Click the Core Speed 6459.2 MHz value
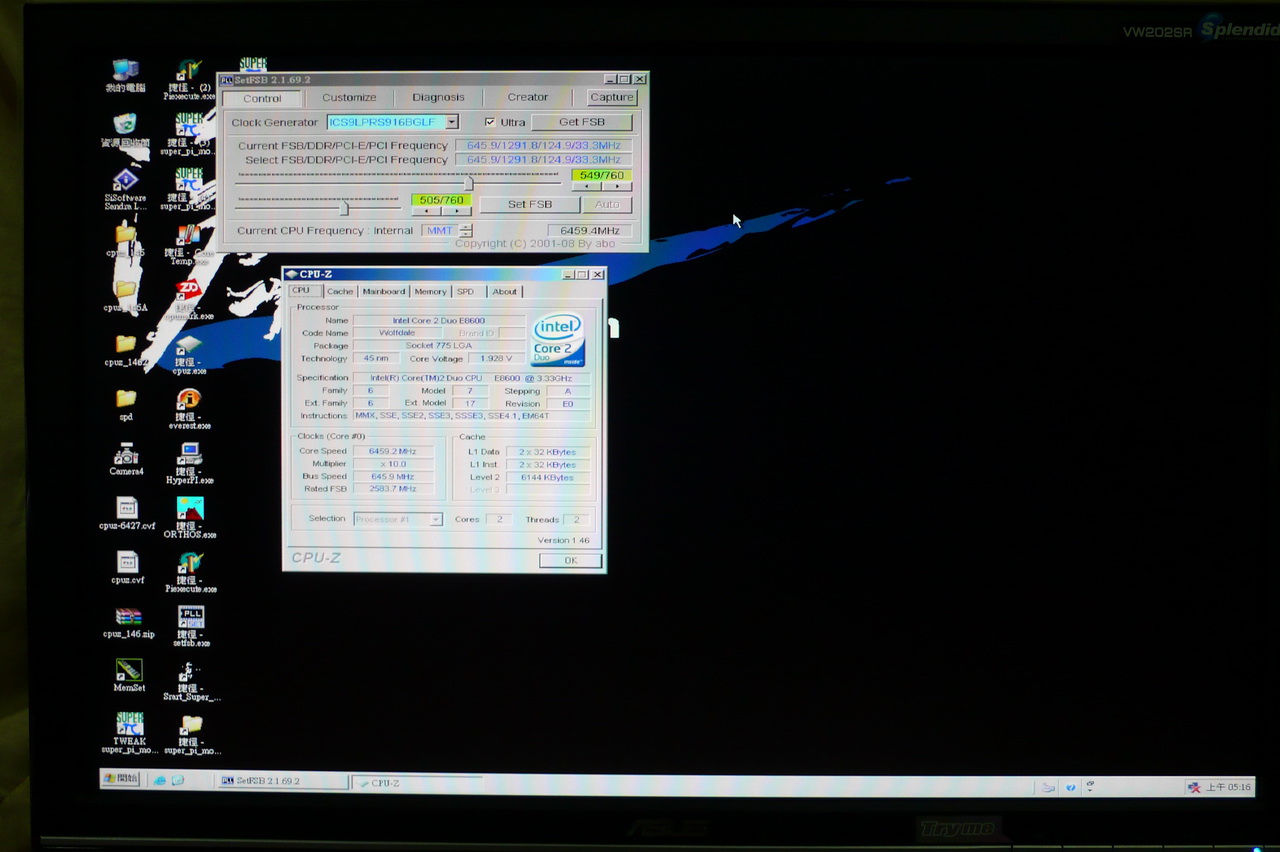Image resolution: width=1280 pixels, height=852 pixels. tap(392, 451)
